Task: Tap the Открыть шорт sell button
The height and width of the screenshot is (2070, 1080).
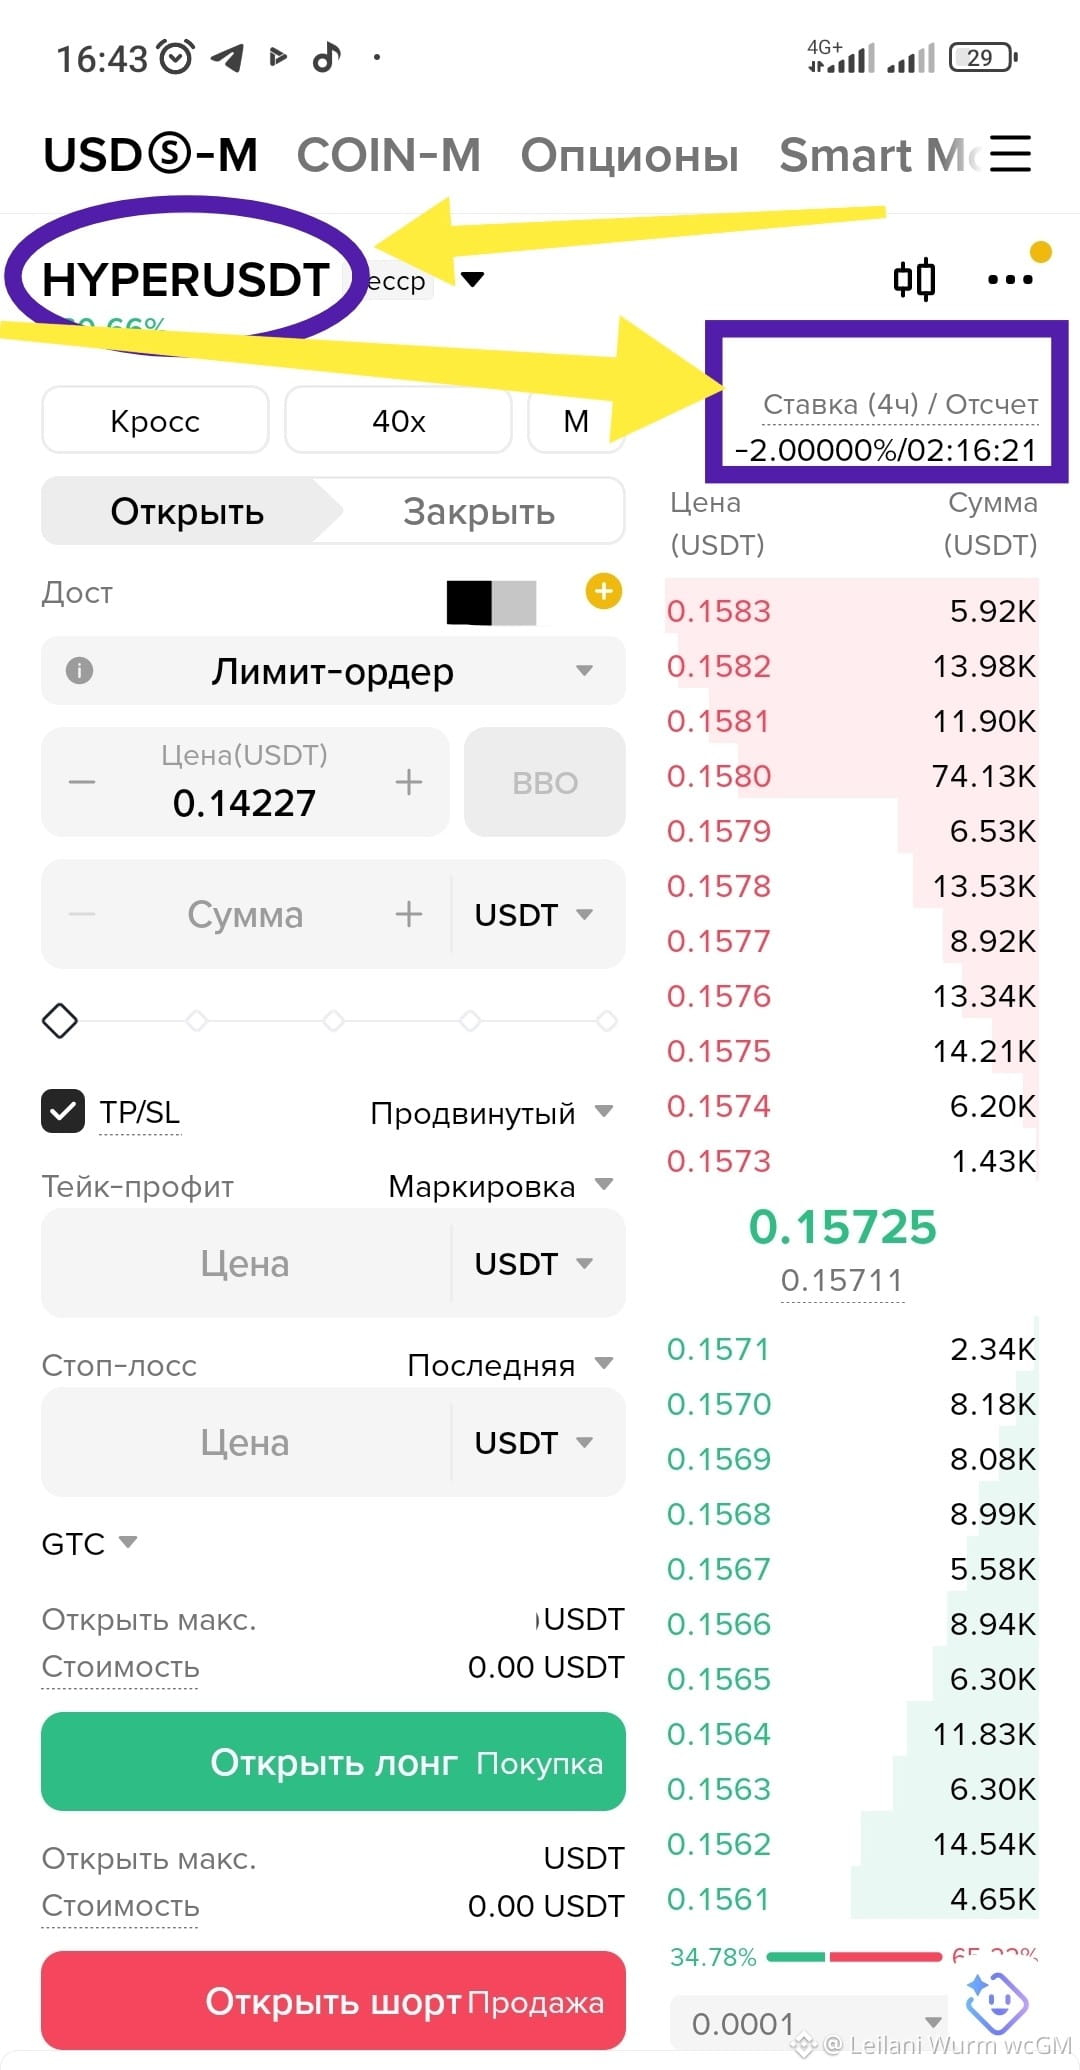Action: coord(333,2001)
